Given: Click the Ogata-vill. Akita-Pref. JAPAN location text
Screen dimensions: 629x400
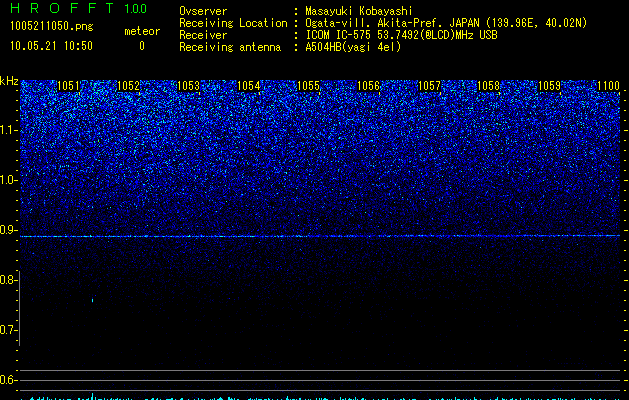Looking at the screenshot, I should coord(446,23).
